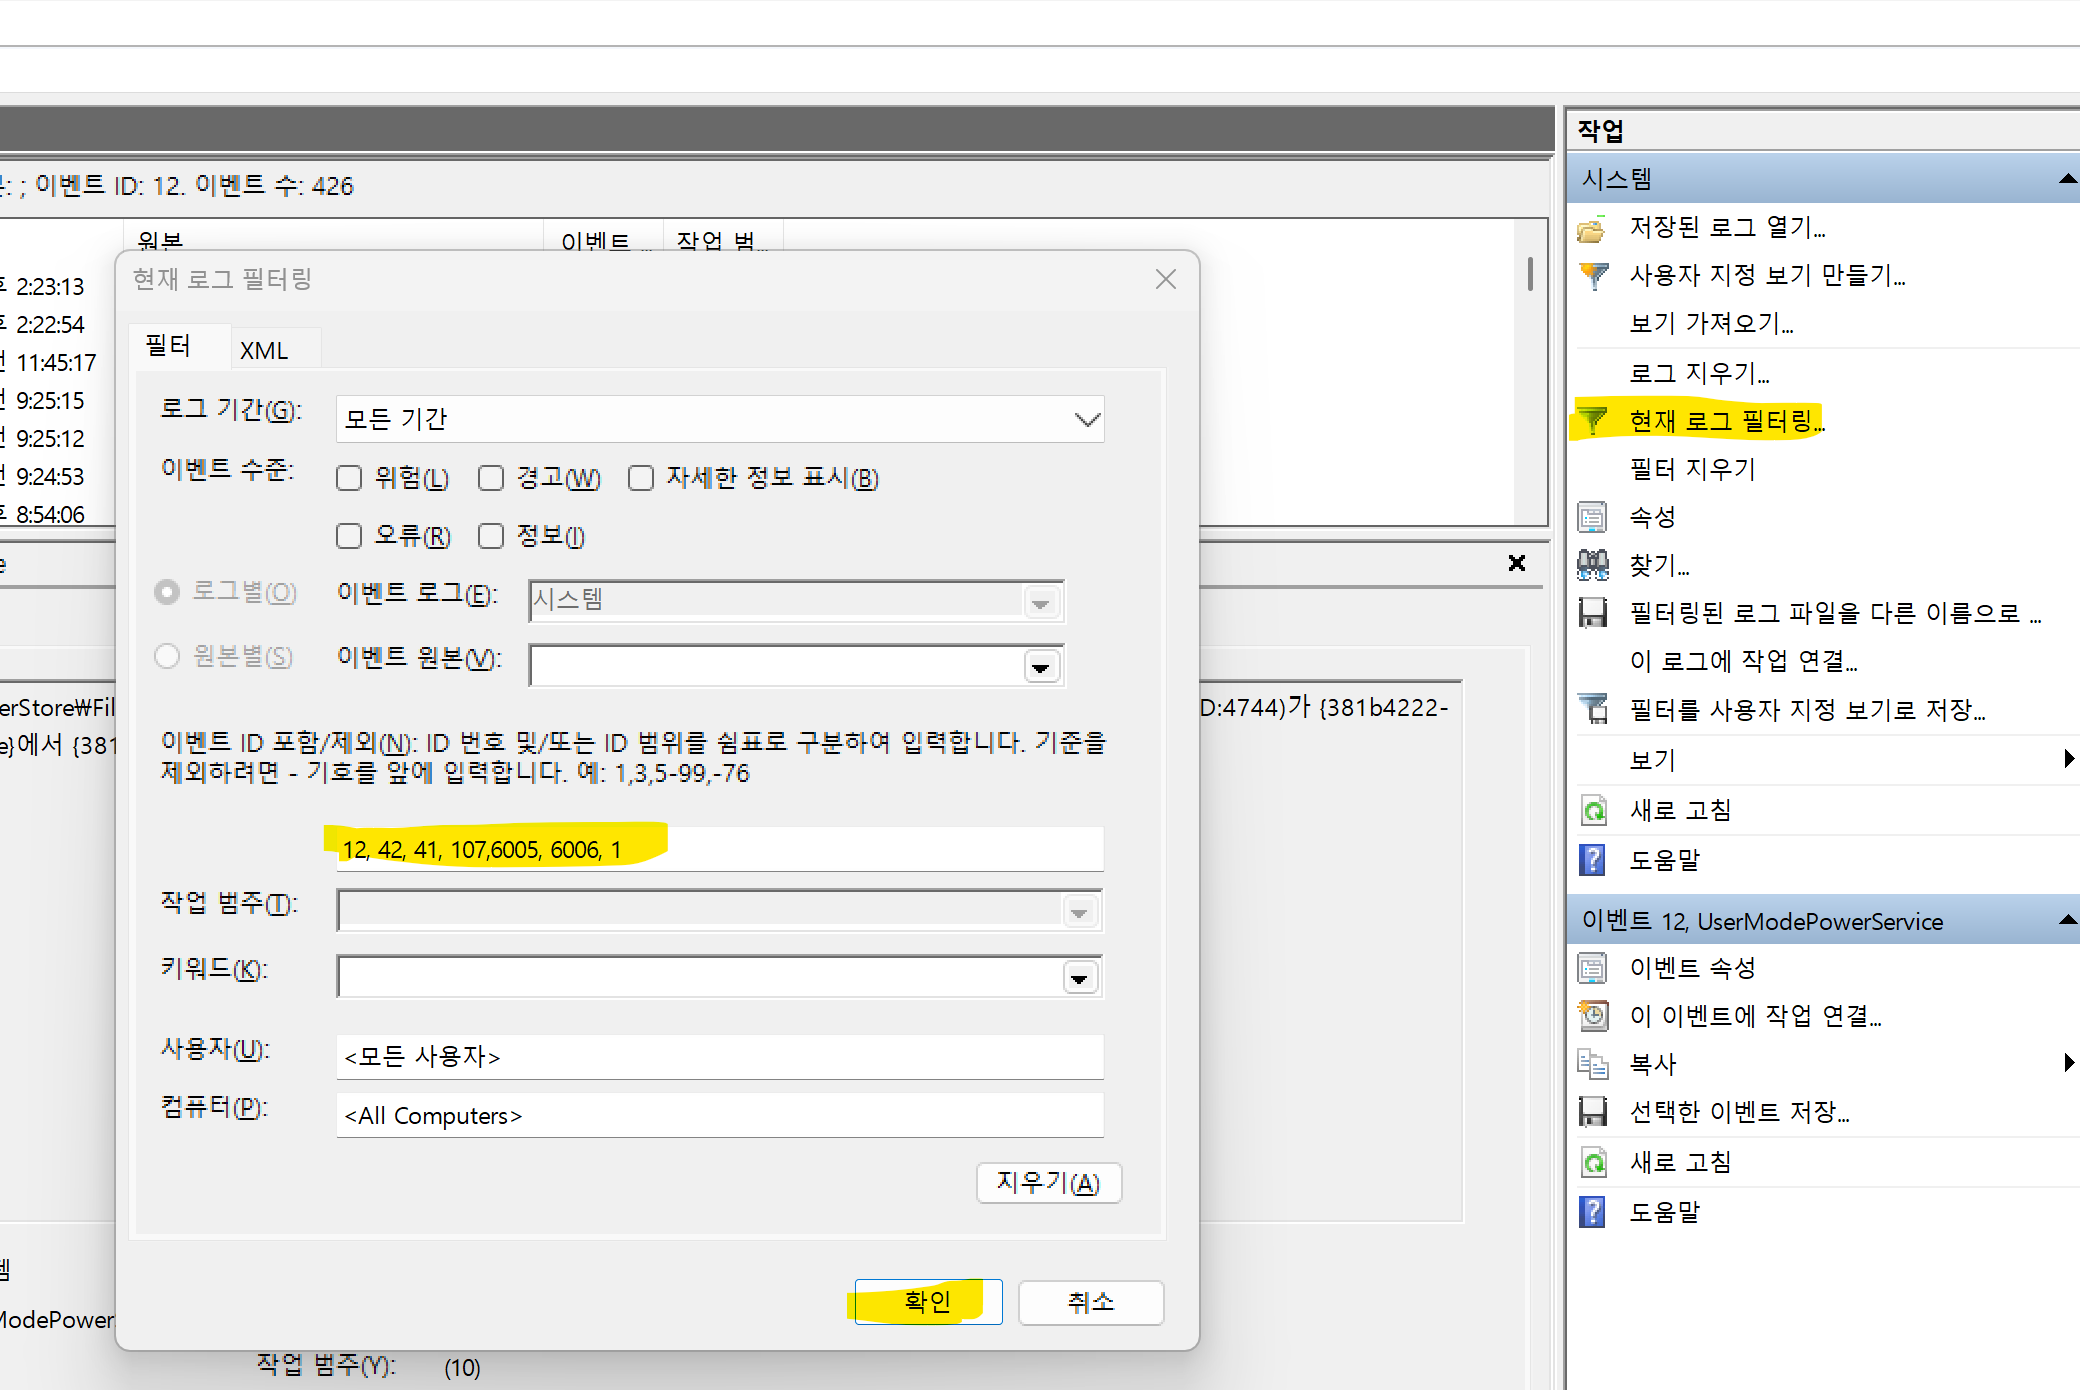Click the attach task to event icon
Viewport: 2080px width, 1390px height.
pyautogui.click(x=1593, y=1016)
